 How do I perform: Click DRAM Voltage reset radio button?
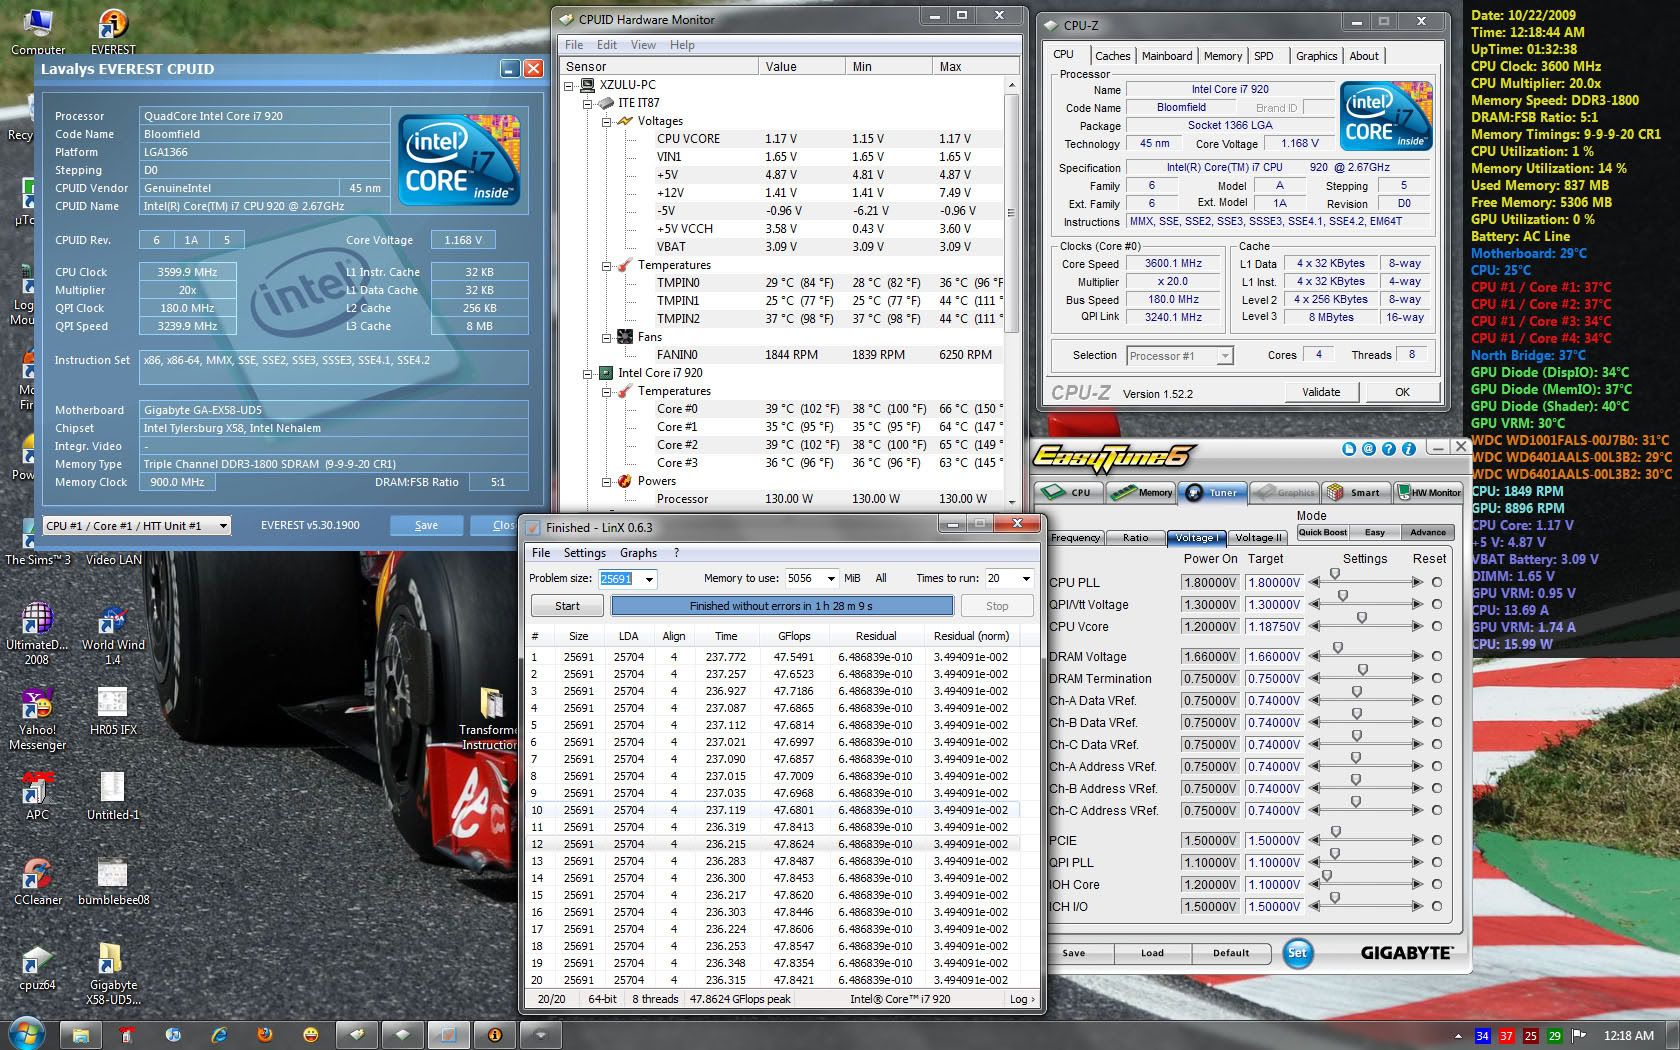(x=1437, y=656)
